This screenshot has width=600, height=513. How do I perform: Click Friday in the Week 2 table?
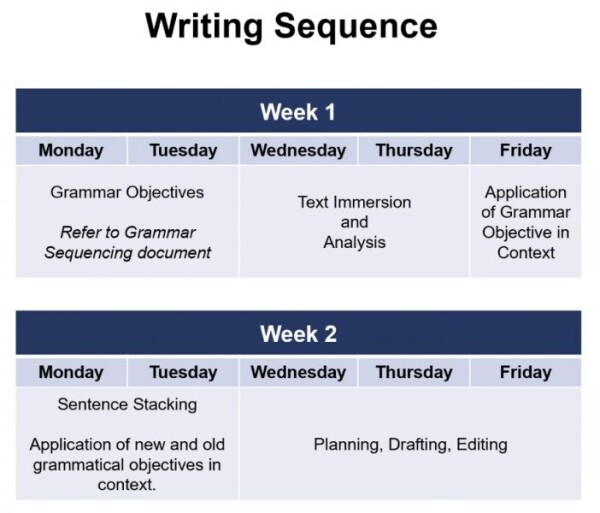(525, 372)
